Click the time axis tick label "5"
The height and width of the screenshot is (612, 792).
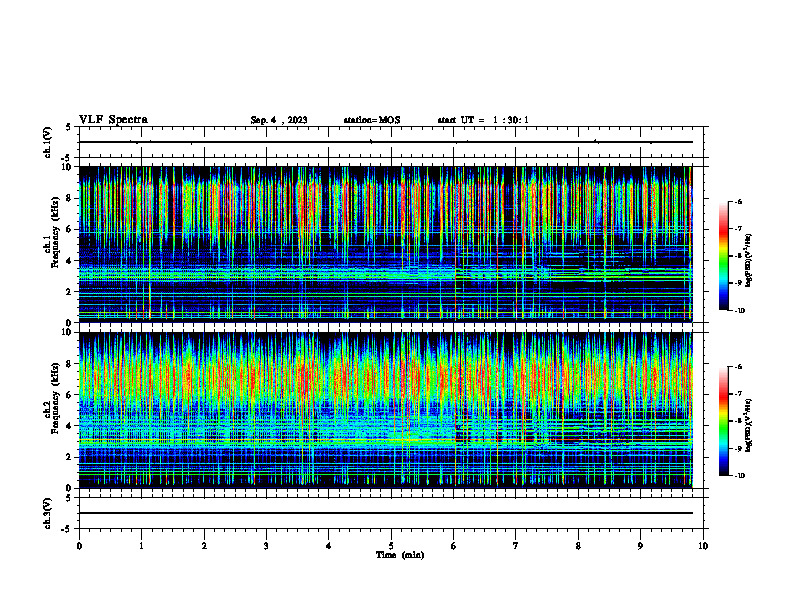pyautogui.click(x=391, y=546)
